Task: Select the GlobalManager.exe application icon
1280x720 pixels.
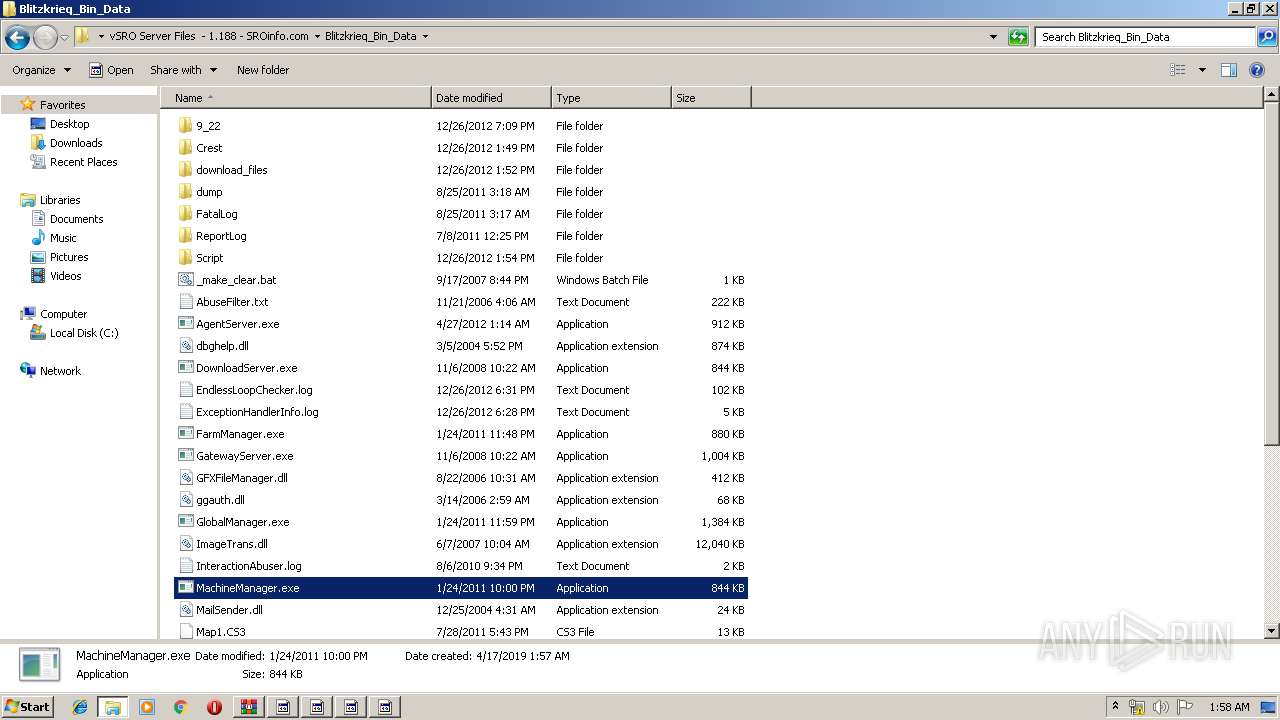Action: (x=185, y=522)
